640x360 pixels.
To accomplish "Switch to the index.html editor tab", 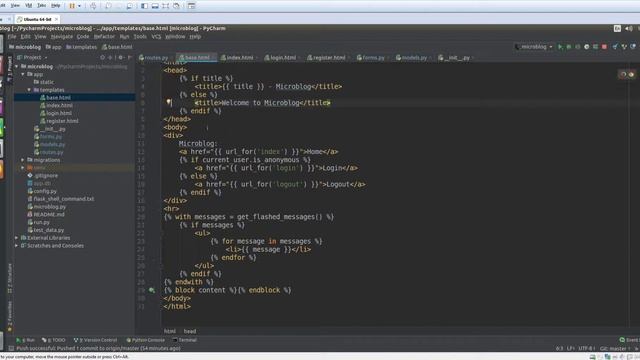I will pos(239,58).
